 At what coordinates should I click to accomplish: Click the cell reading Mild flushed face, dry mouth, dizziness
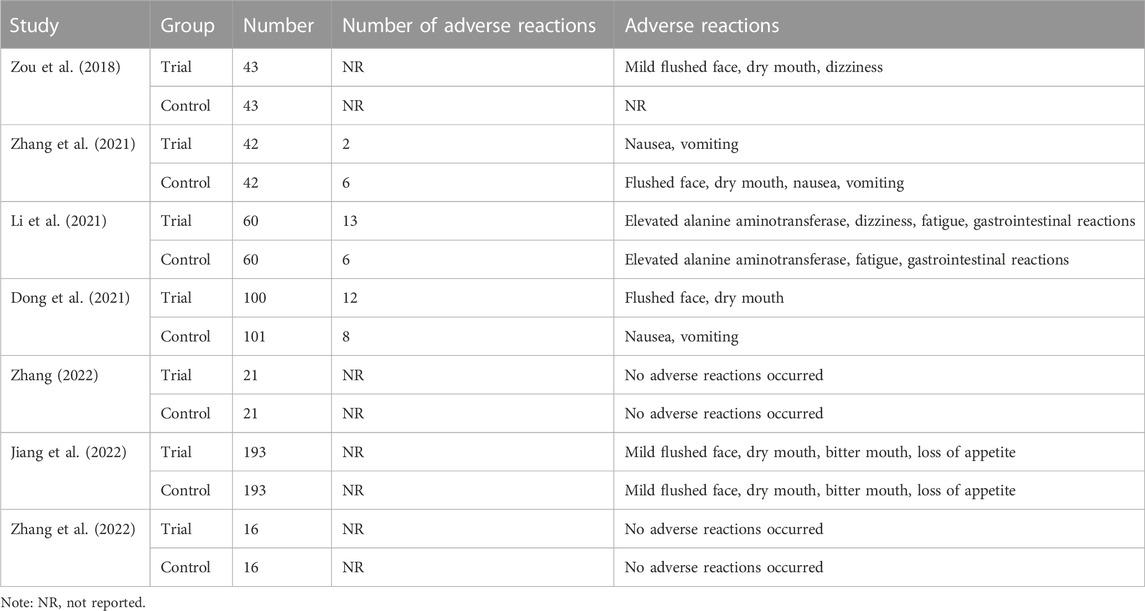[754, 67]
